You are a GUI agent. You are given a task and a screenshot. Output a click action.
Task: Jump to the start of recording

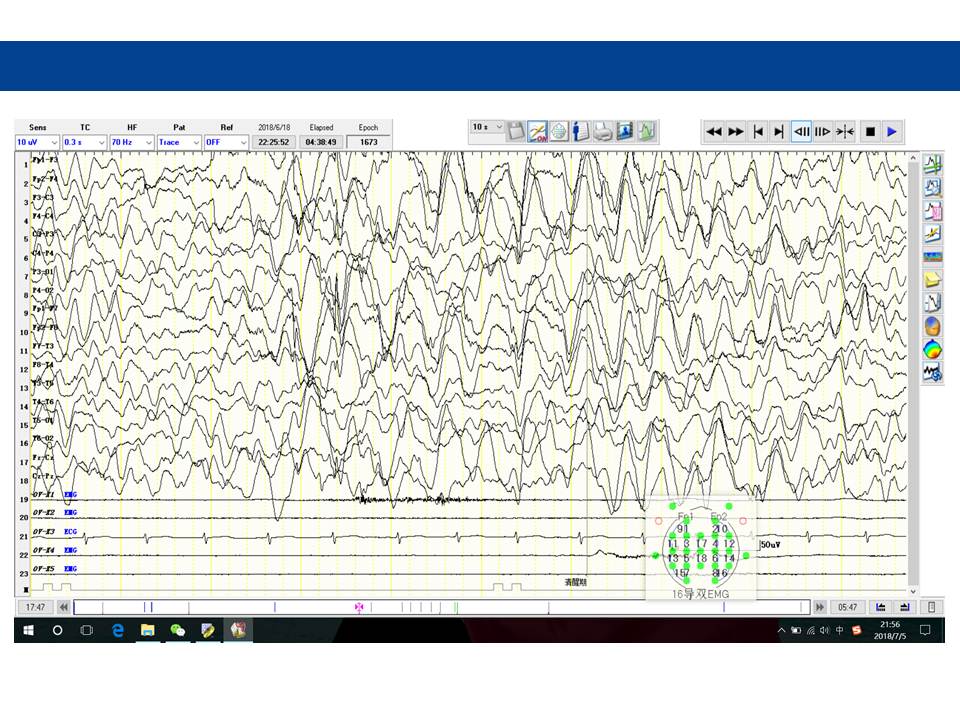[758, 132]
